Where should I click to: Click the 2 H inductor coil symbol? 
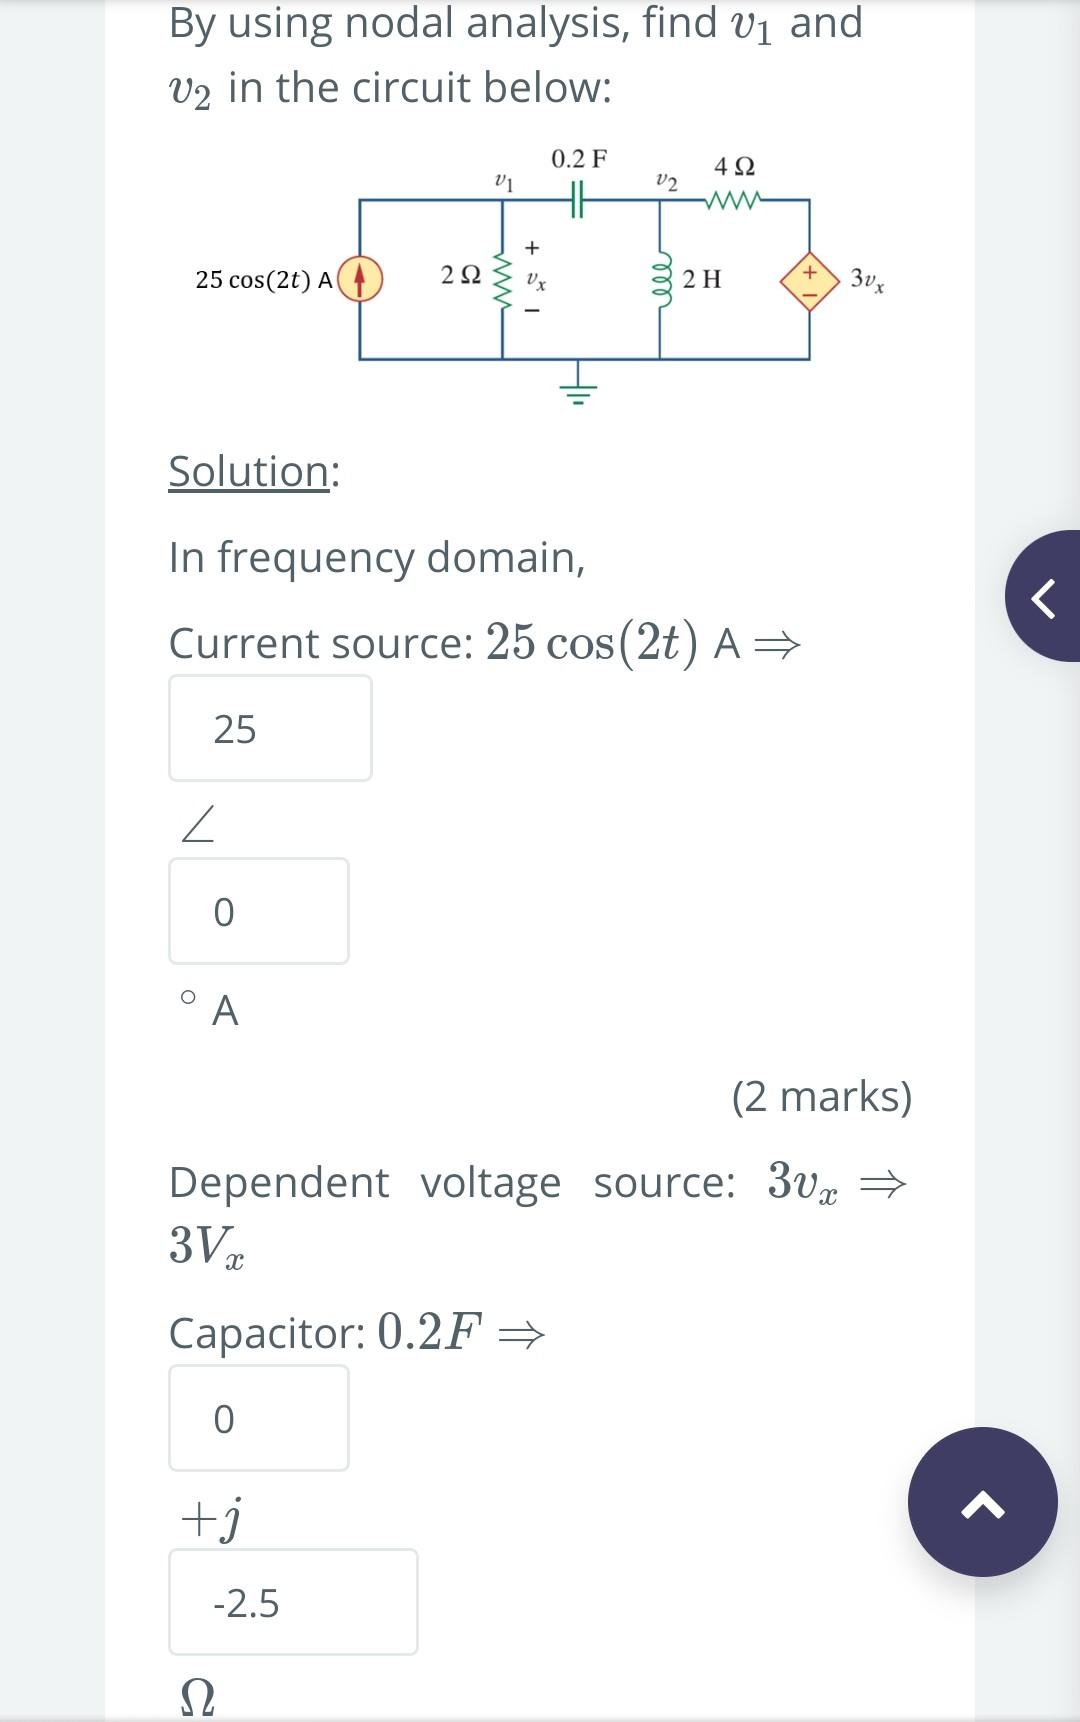662,280
